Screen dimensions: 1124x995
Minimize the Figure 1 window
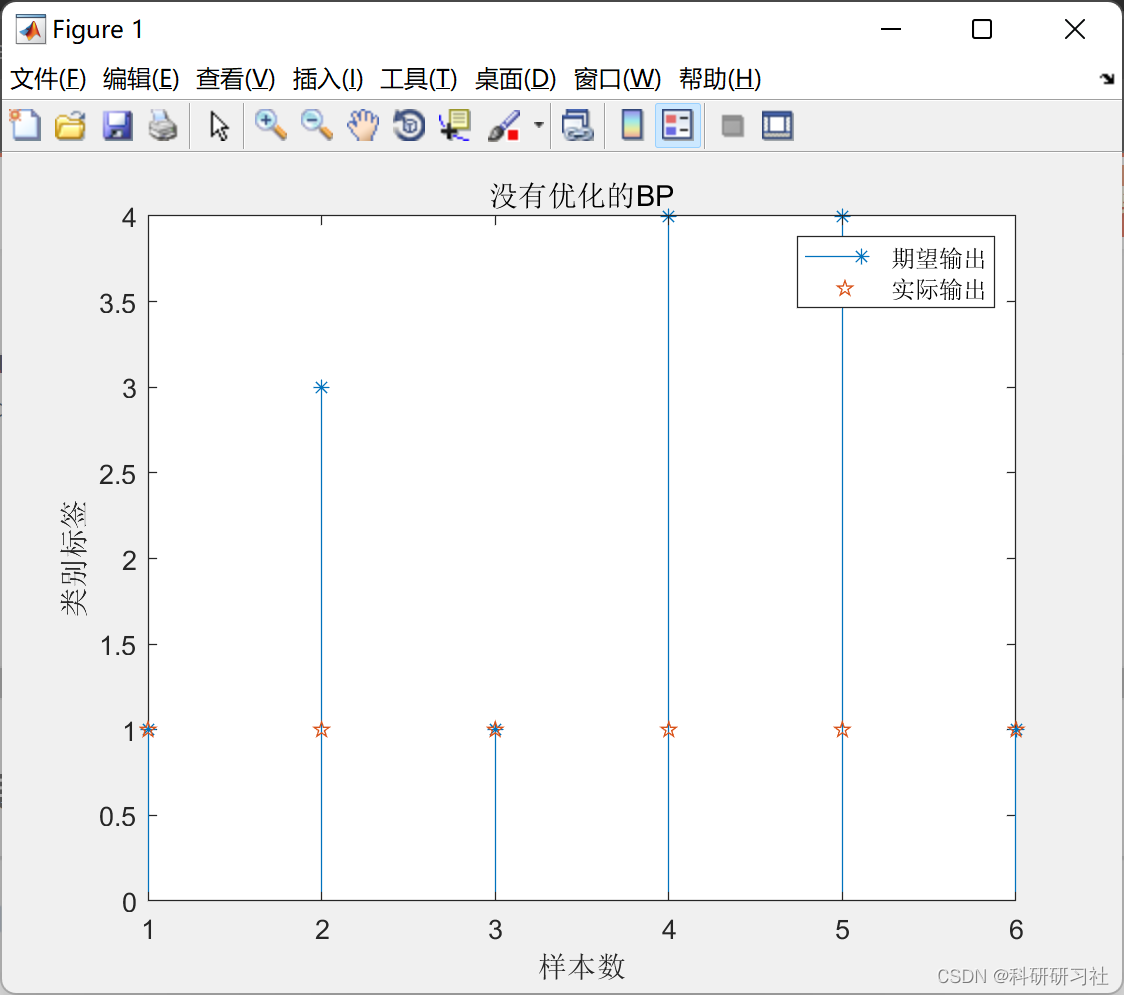[x=890, y=29]
